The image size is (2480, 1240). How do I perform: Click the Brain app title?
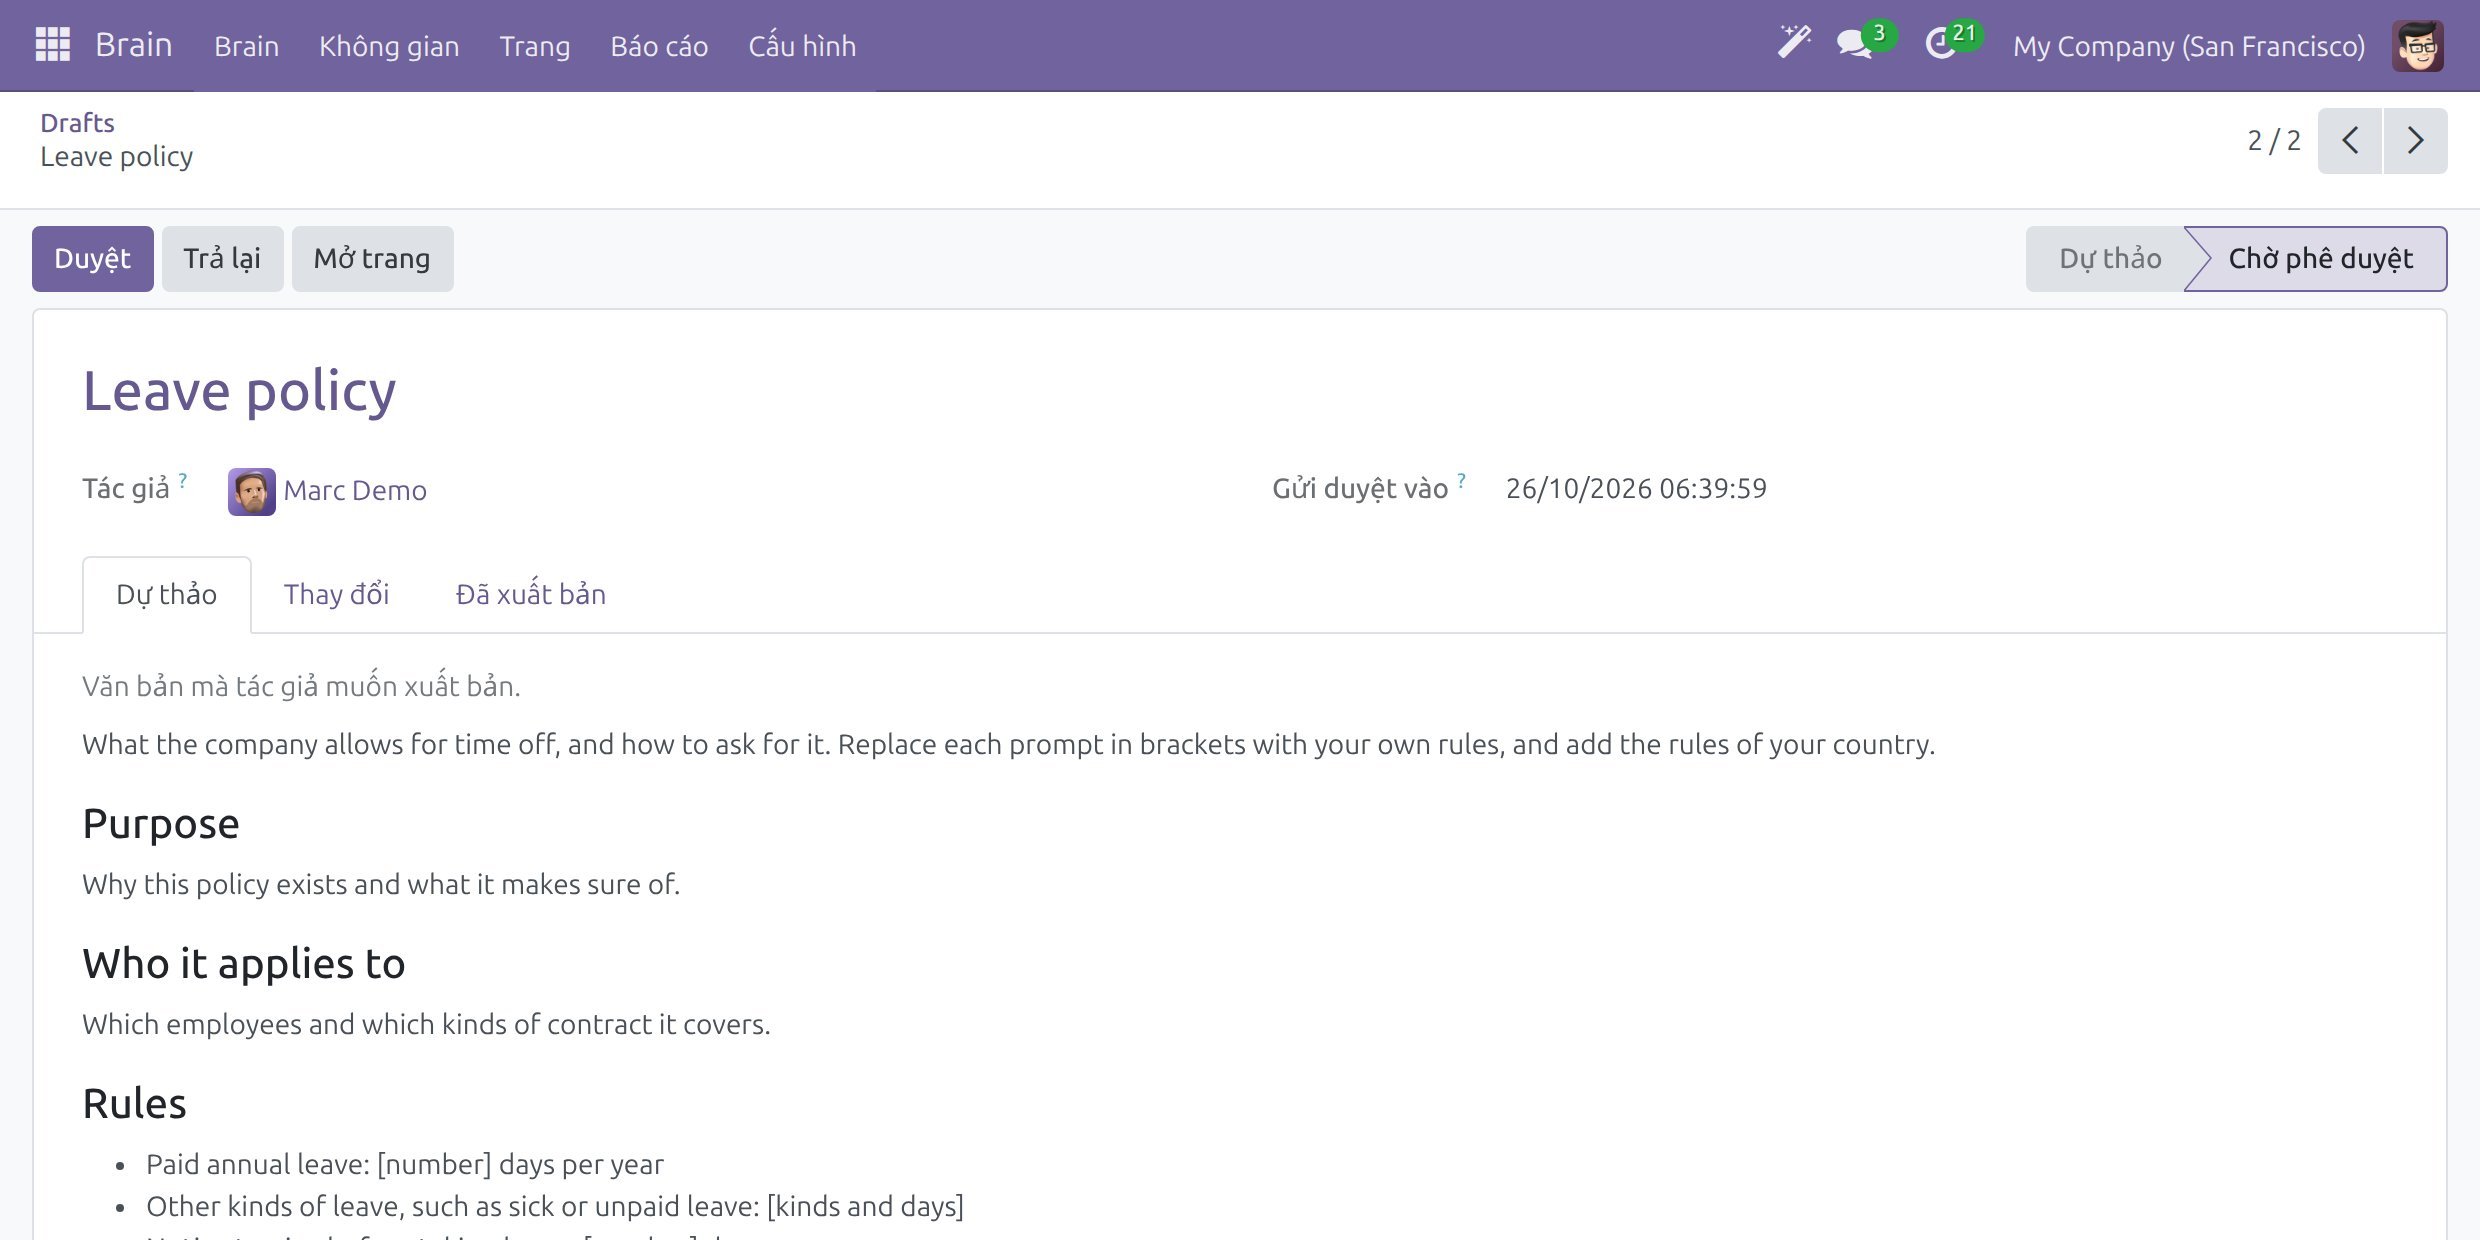(133, 45)
